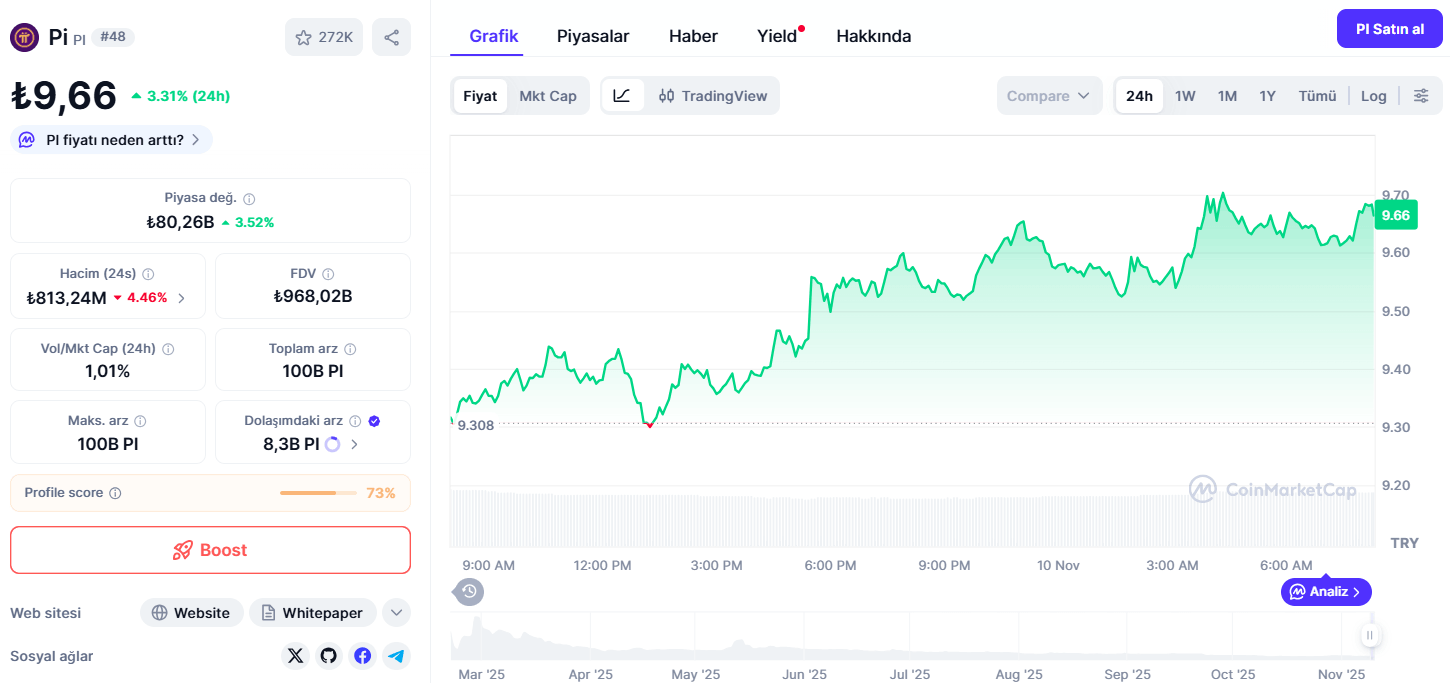Click the red low-point marker on chart
The height and width of the screenshot is (683, 1450).
[x=650, y=425]
